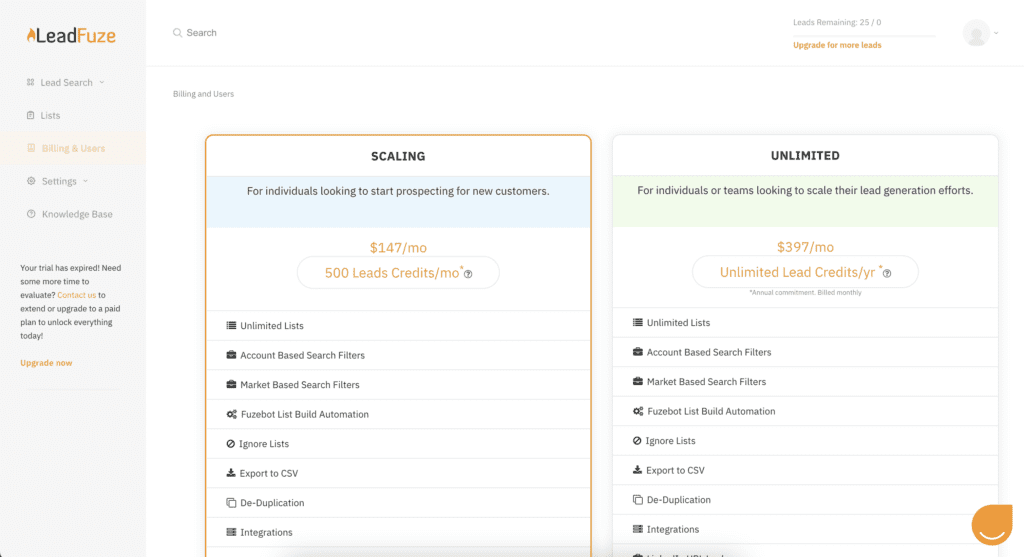Open the Lead Search menu

coord(66,82)
